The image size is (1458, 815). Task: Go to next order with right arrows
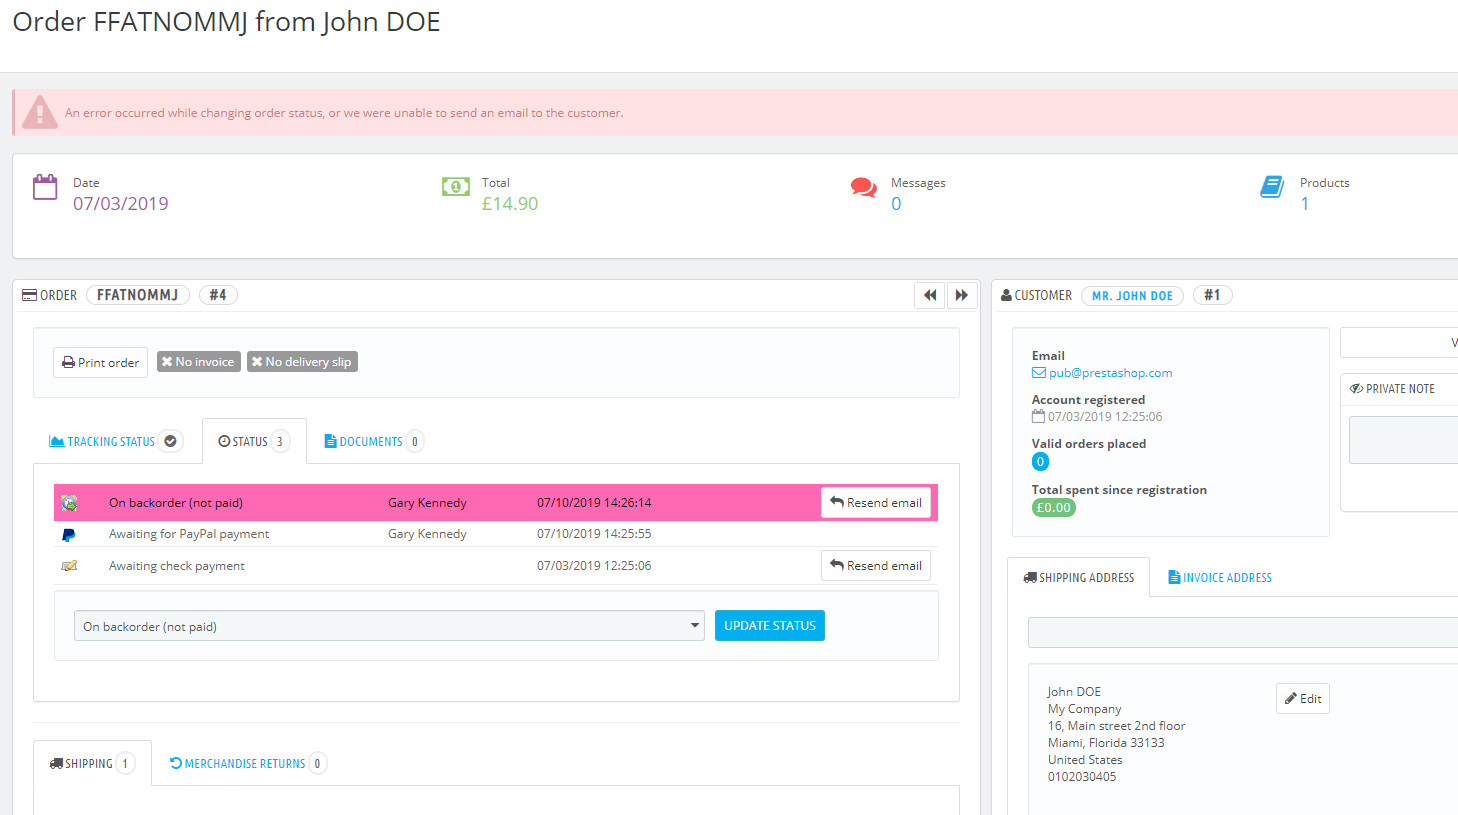pos(962,295)
